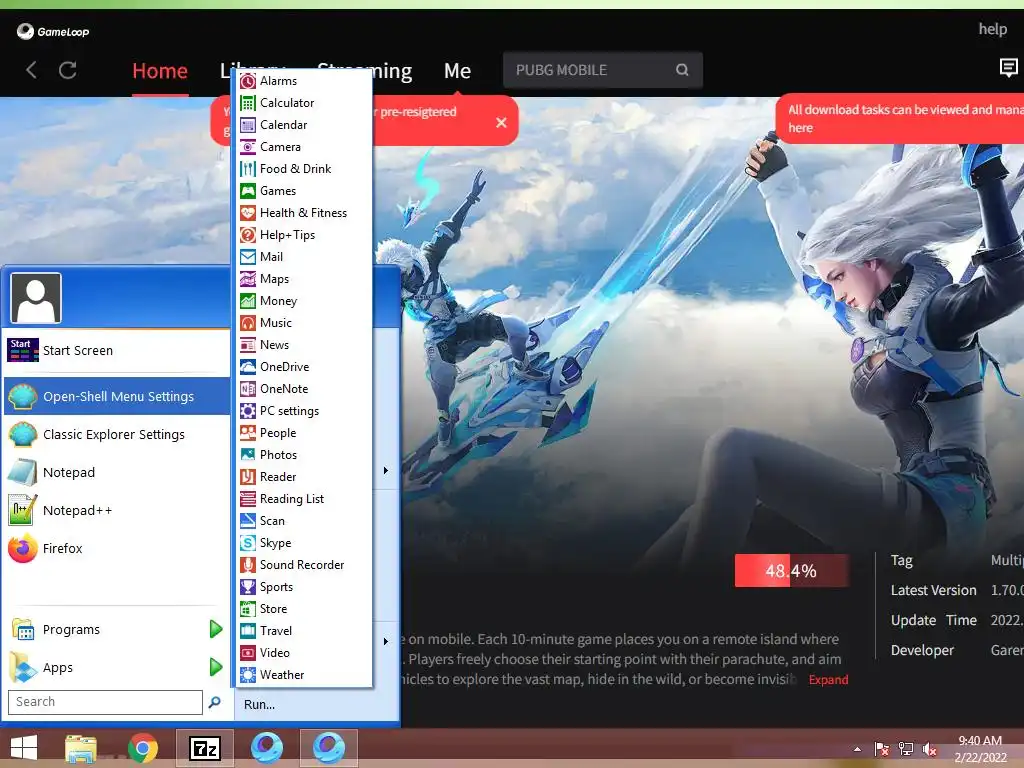This screenshot has height=768, width=1024.
Task: Open File Explorer from taskbar
Action: [x=81, y=748]
